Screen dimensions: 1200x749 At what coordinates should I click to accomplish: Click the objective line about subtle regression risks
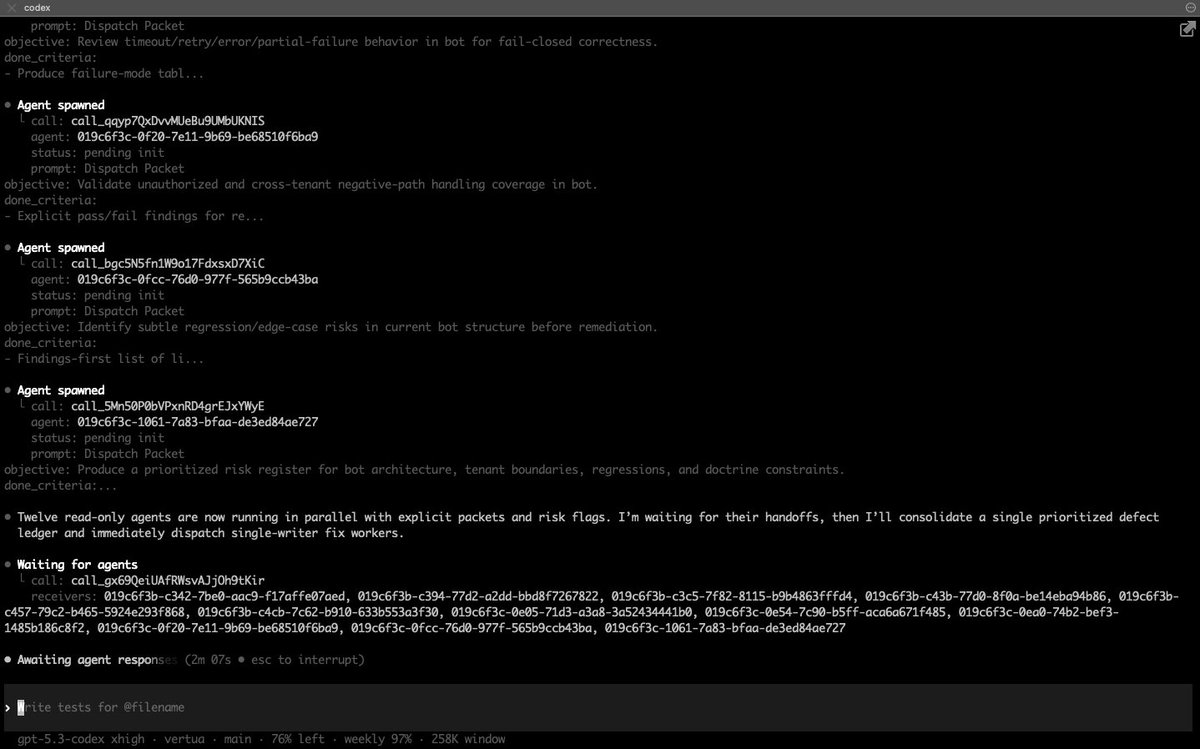pyautogui.click(x=331, y=327)
